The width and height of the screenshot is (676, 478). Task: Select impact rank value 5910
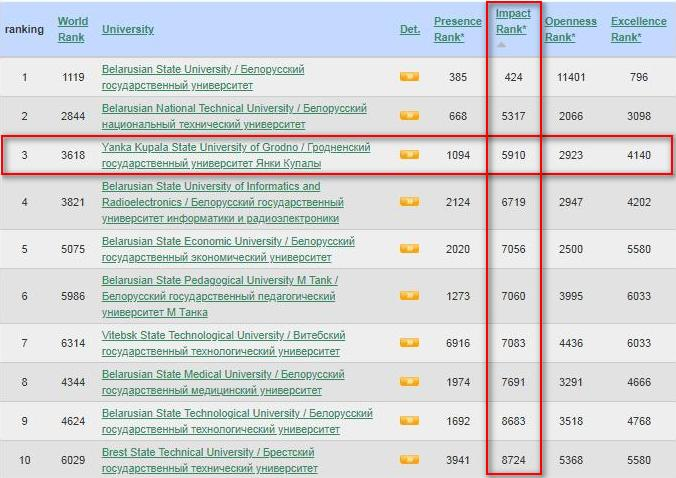[x=513, y=155]
